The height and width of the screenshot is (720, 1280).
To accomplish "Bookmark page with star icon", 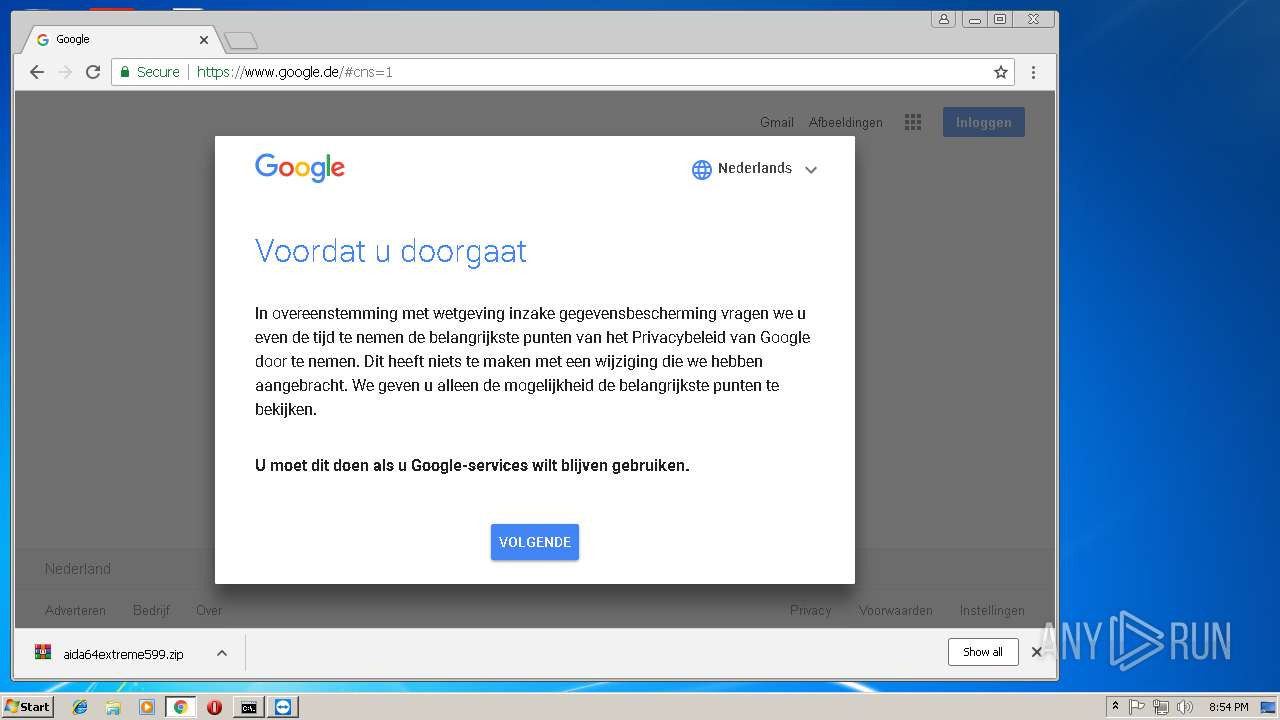I will (1000, 72).
